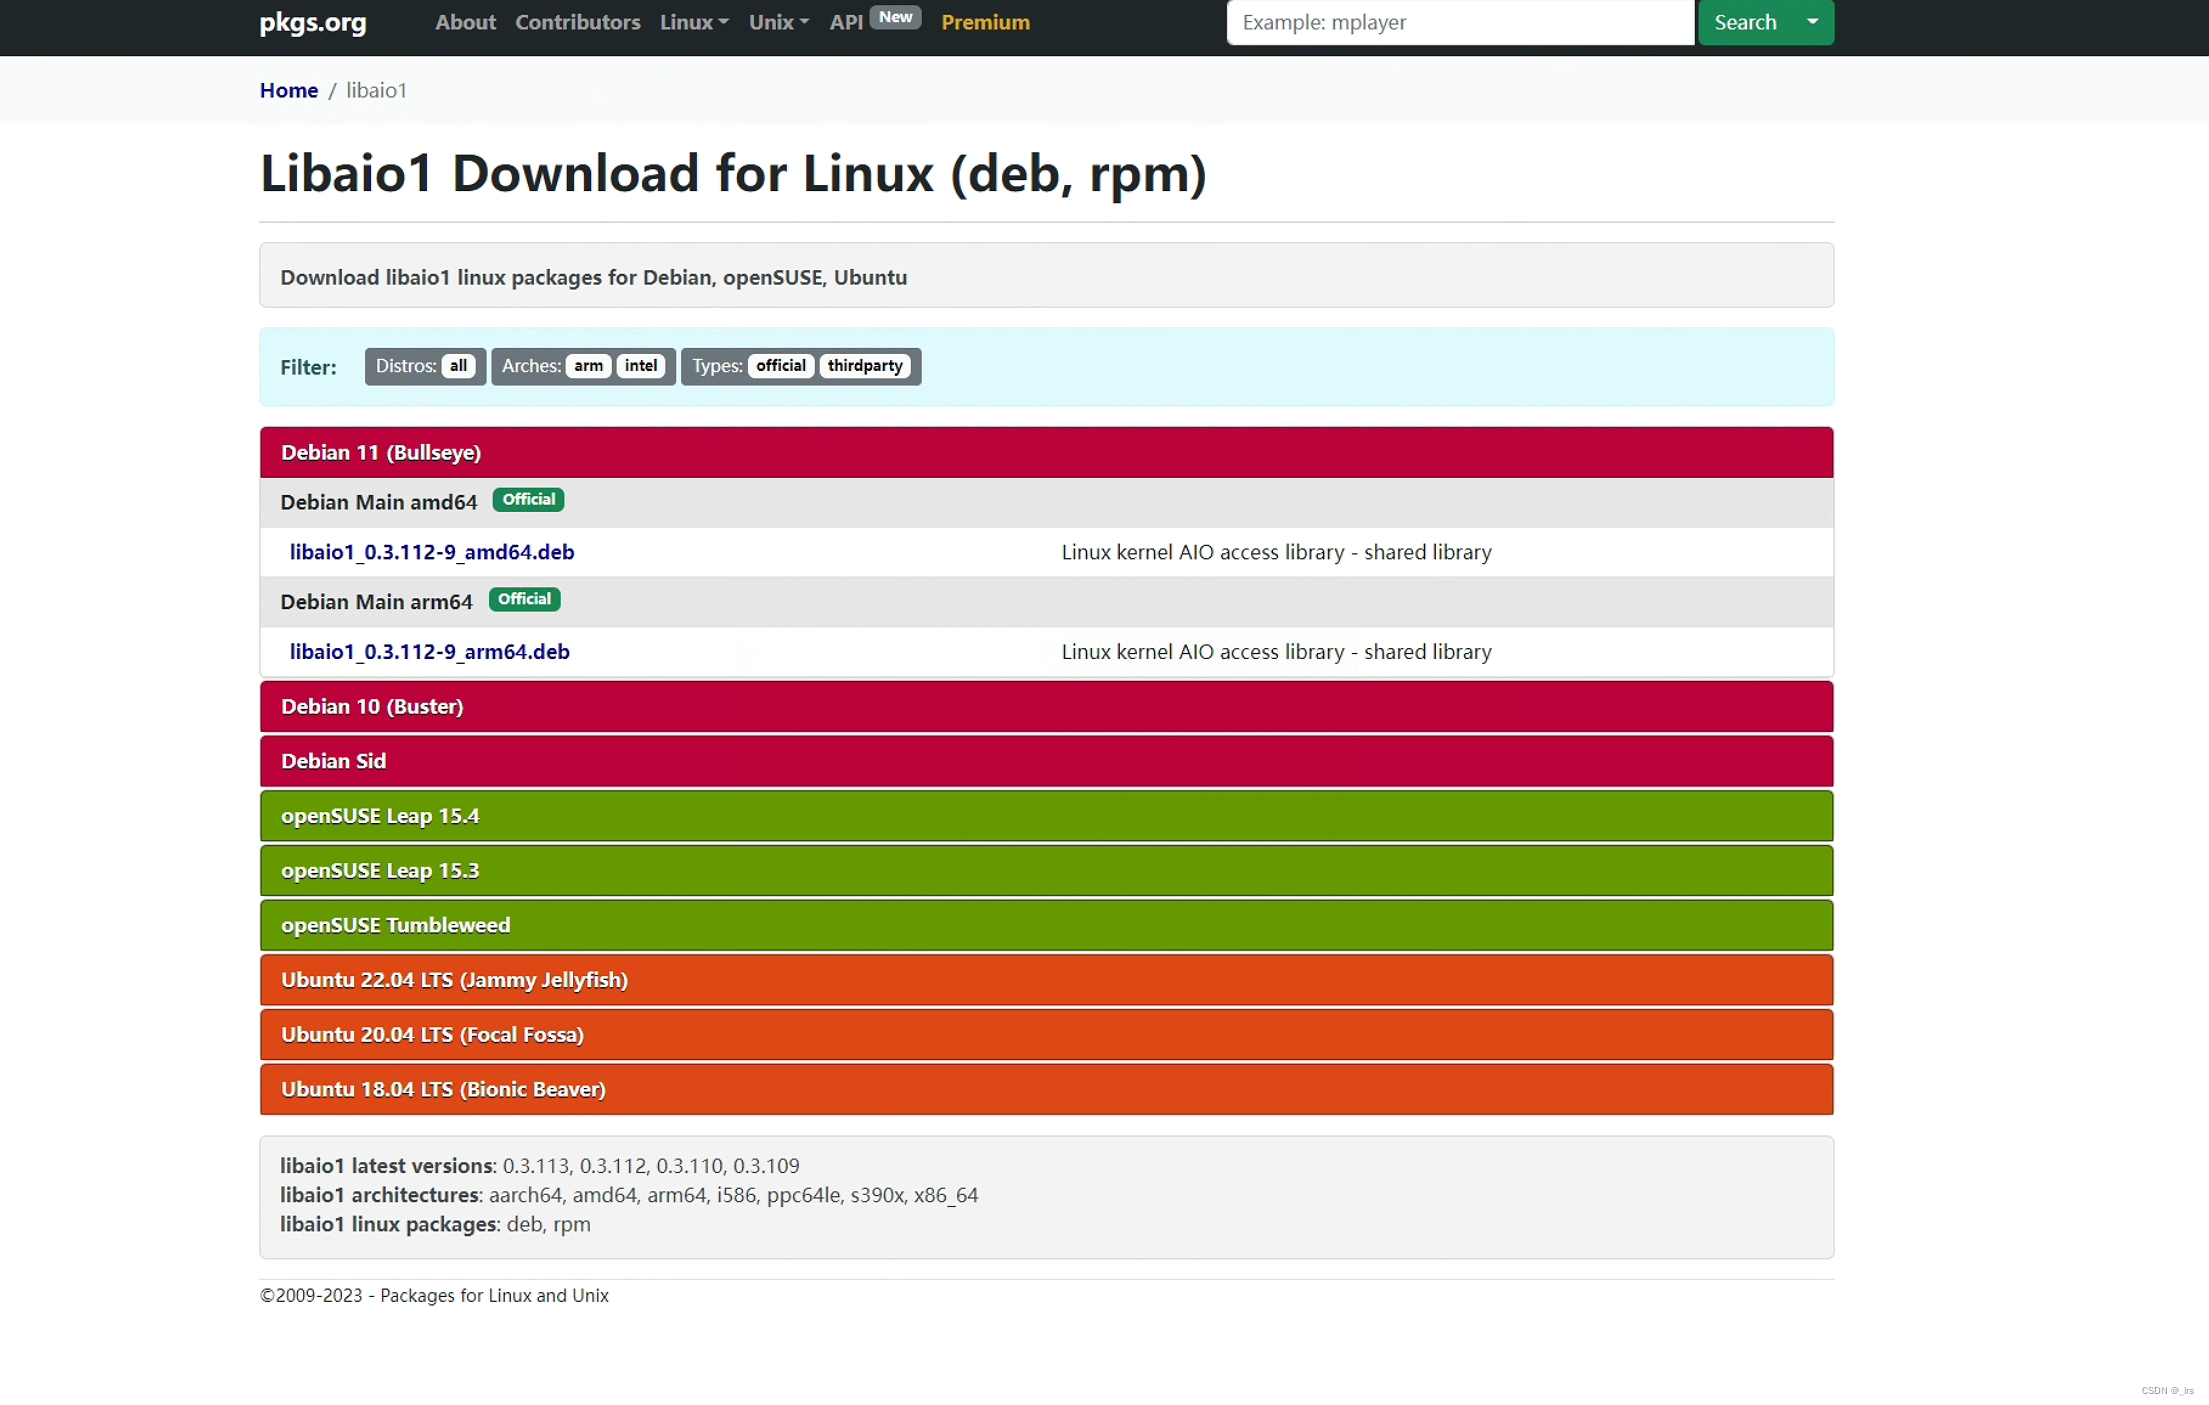
Task: Open the search options dropdown arrow
Action: 1812,22
